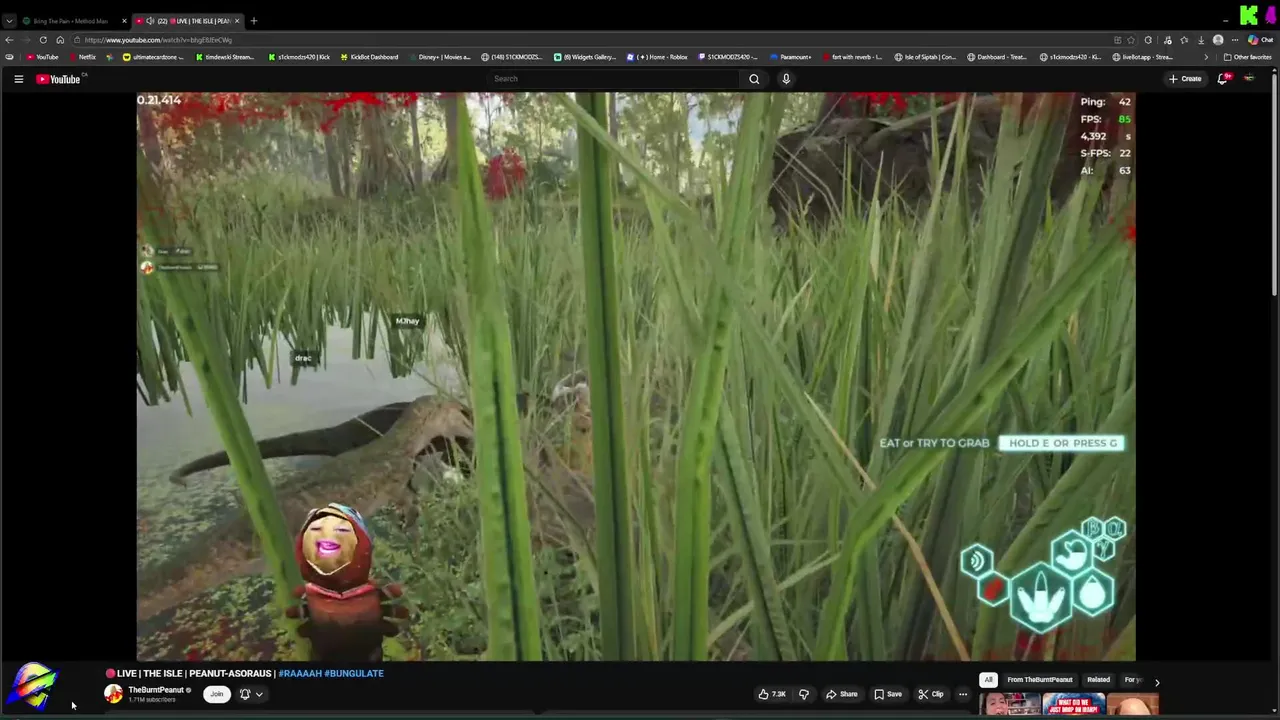Open the Home - Roblox bookmark

(657, 57)
